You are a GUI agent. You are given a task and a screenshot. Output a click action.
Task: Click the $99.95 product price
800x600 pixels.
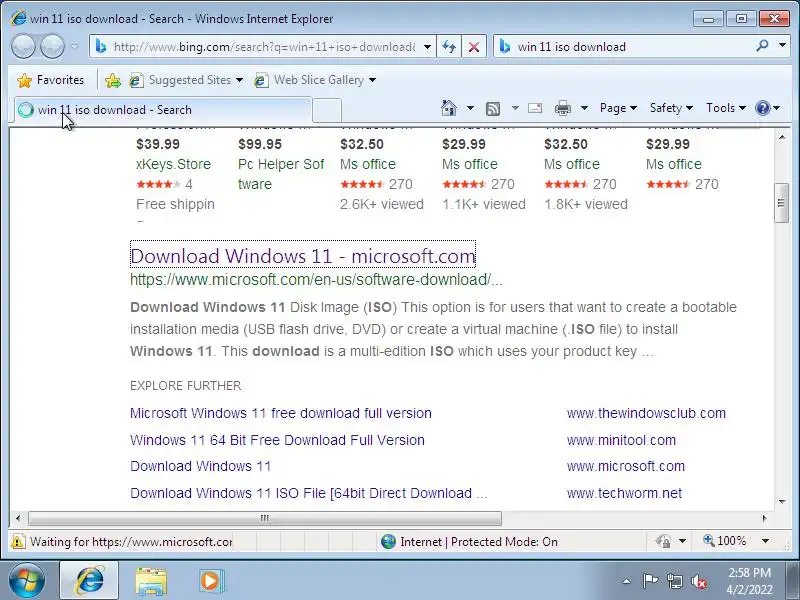pyautogui.click(x=260, y=144)
